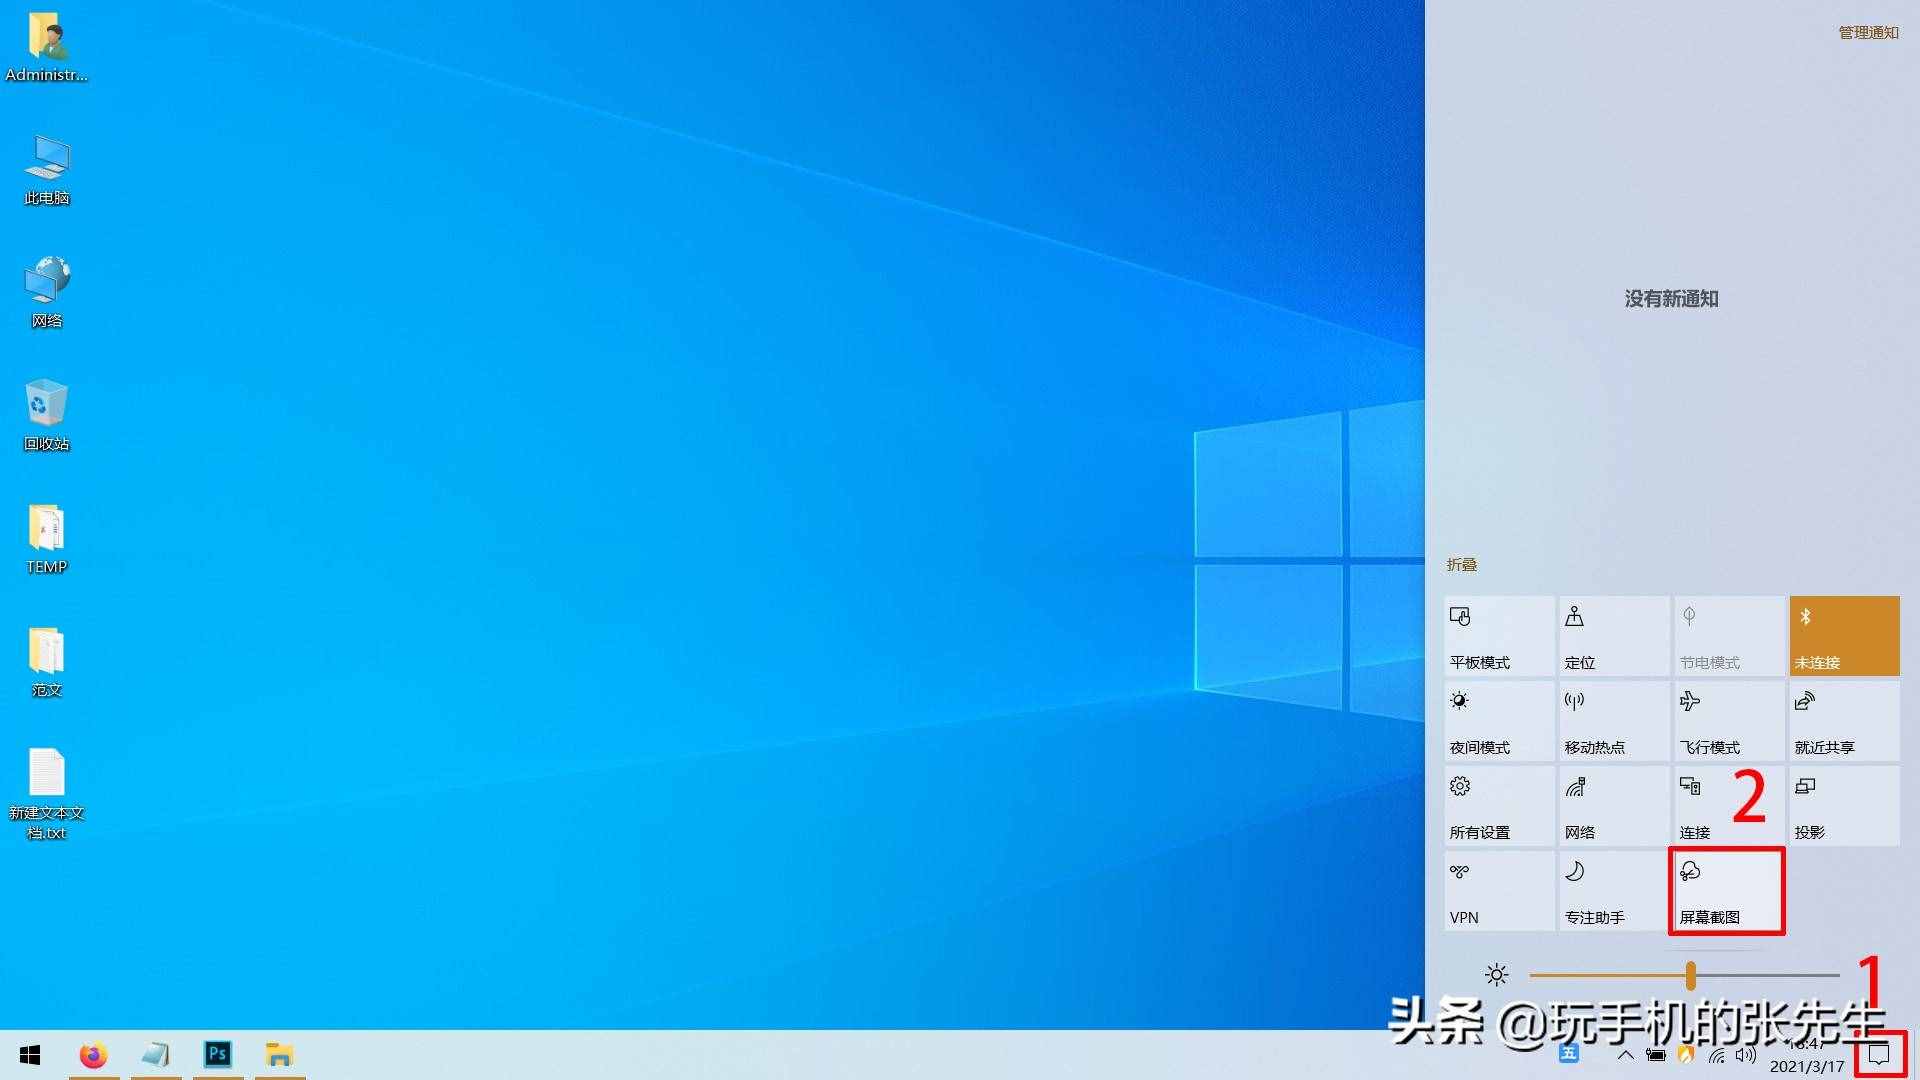Toggle 就近共享 nearby sharing tile

click(1844, 721)
